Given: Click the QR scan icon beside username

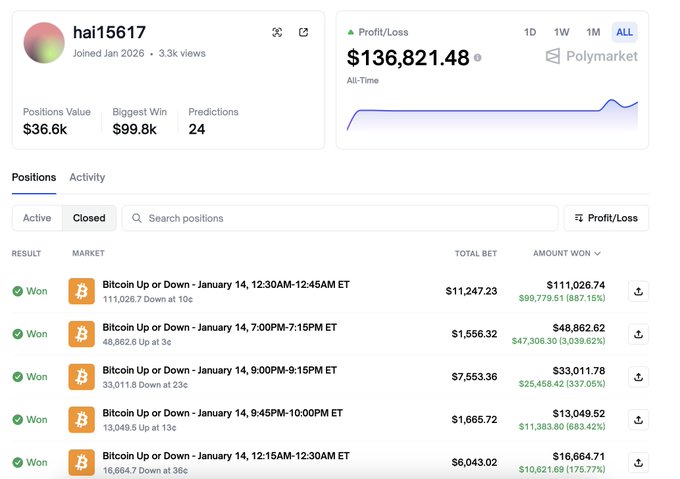Looking at the screenshot, I should tap(277, 32).
